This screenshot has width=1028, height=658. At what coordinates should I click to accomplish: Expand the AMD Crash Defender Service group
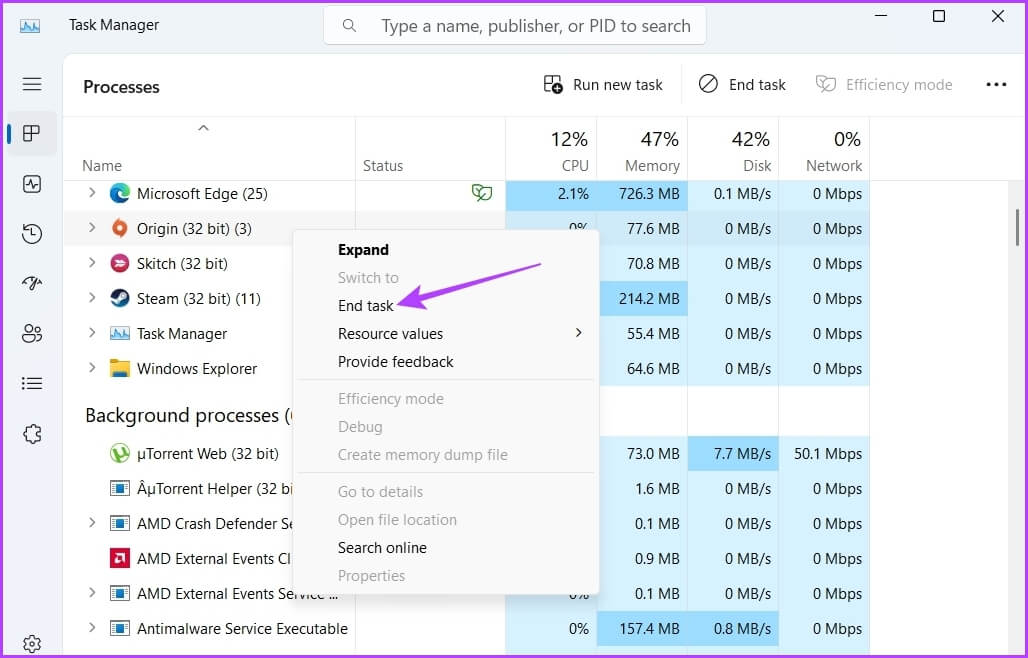pos(92,523)
